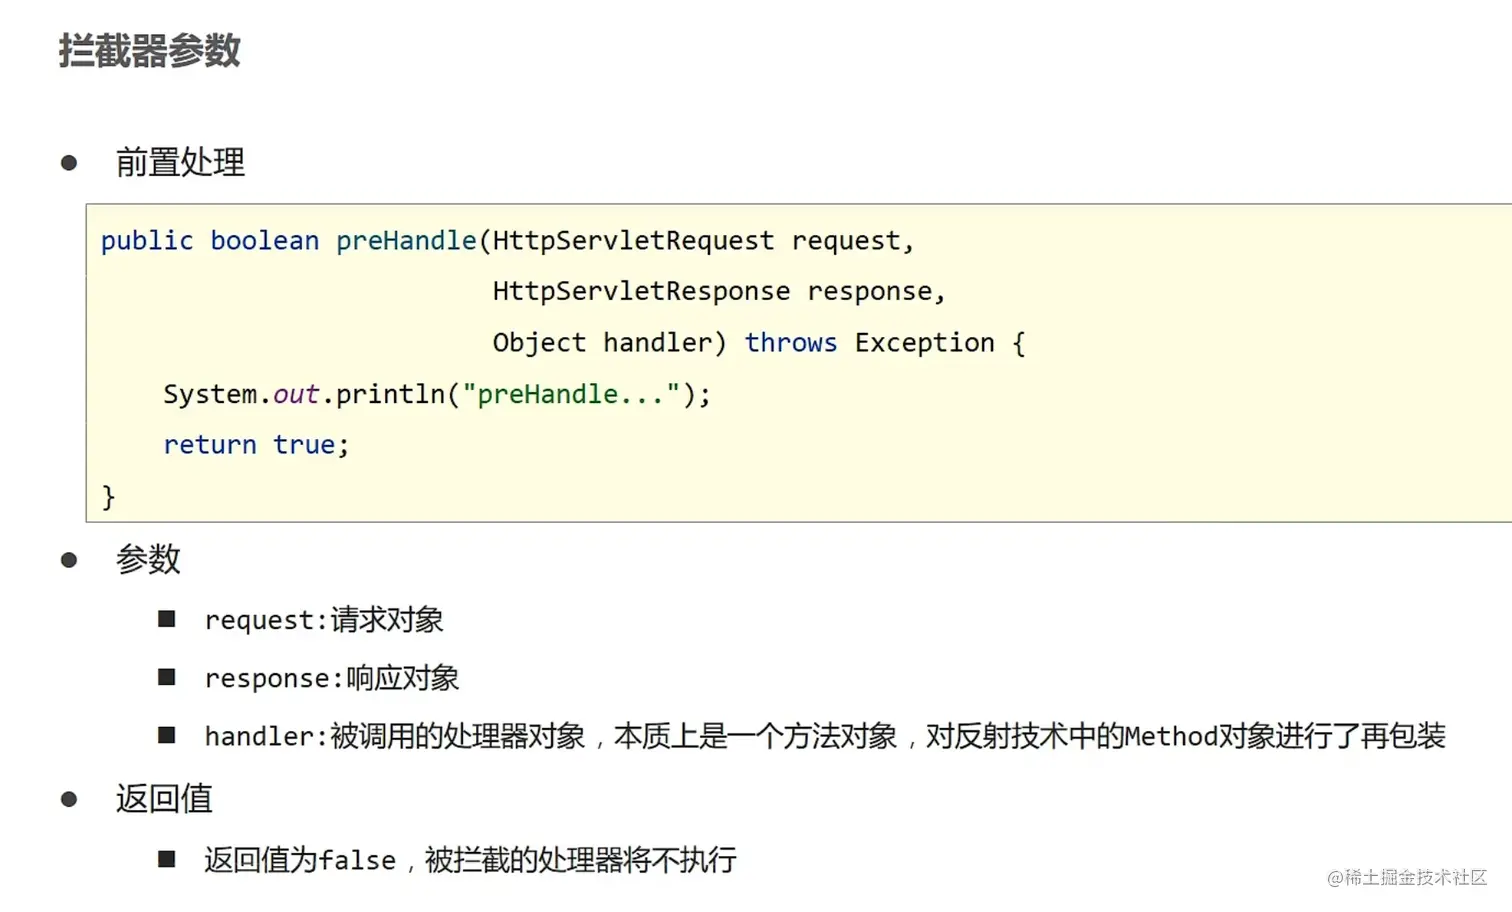Click the closing brace of the code block
This screenshot has height=912, width=1512.
point(108,497)
